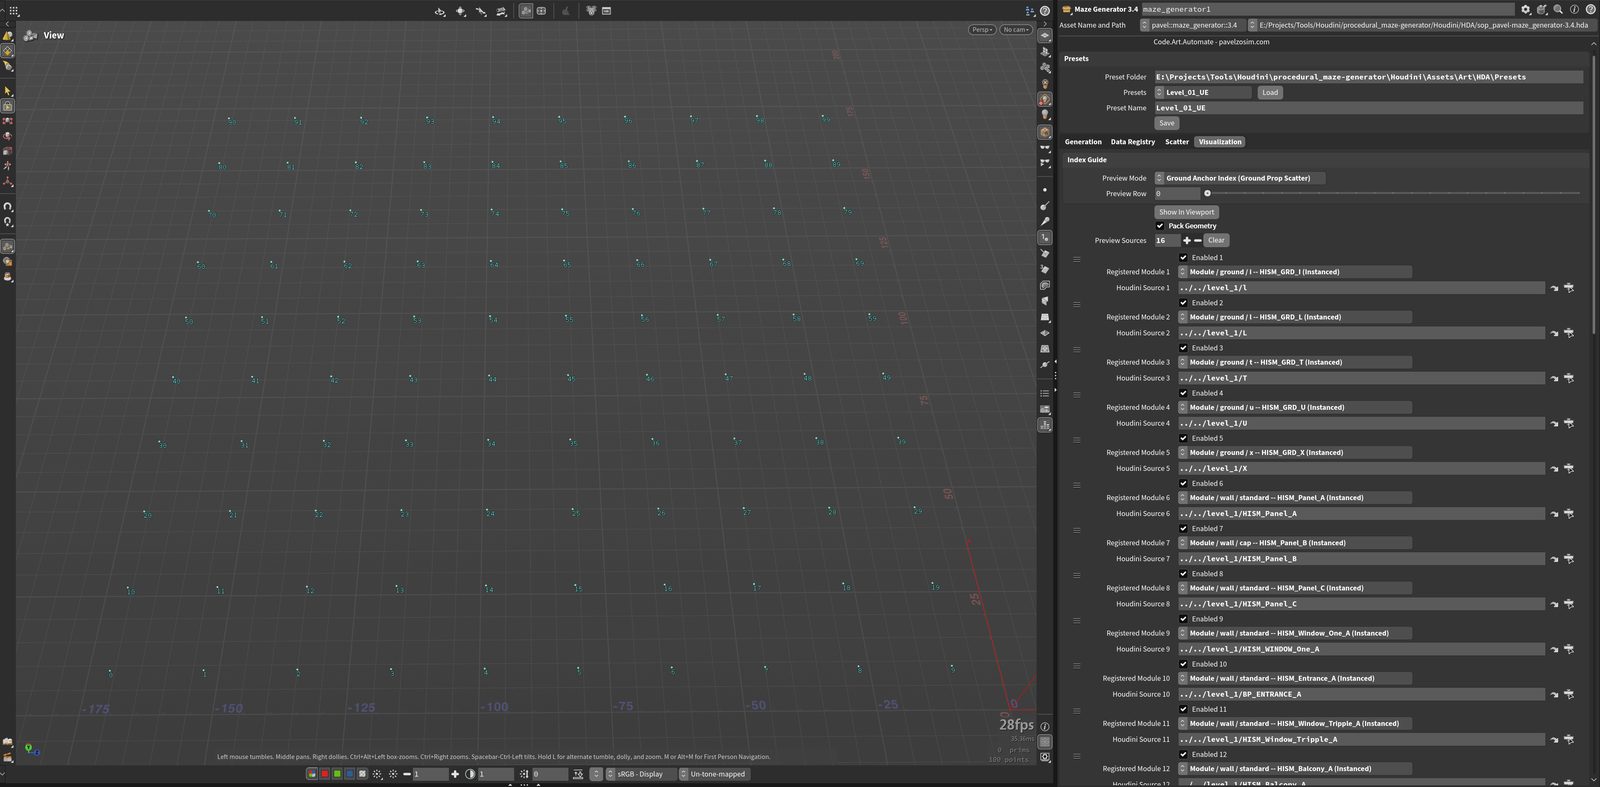Click the Save preset button
This screenshot has width=1600, height=787.
click(x=1167, y=123)
